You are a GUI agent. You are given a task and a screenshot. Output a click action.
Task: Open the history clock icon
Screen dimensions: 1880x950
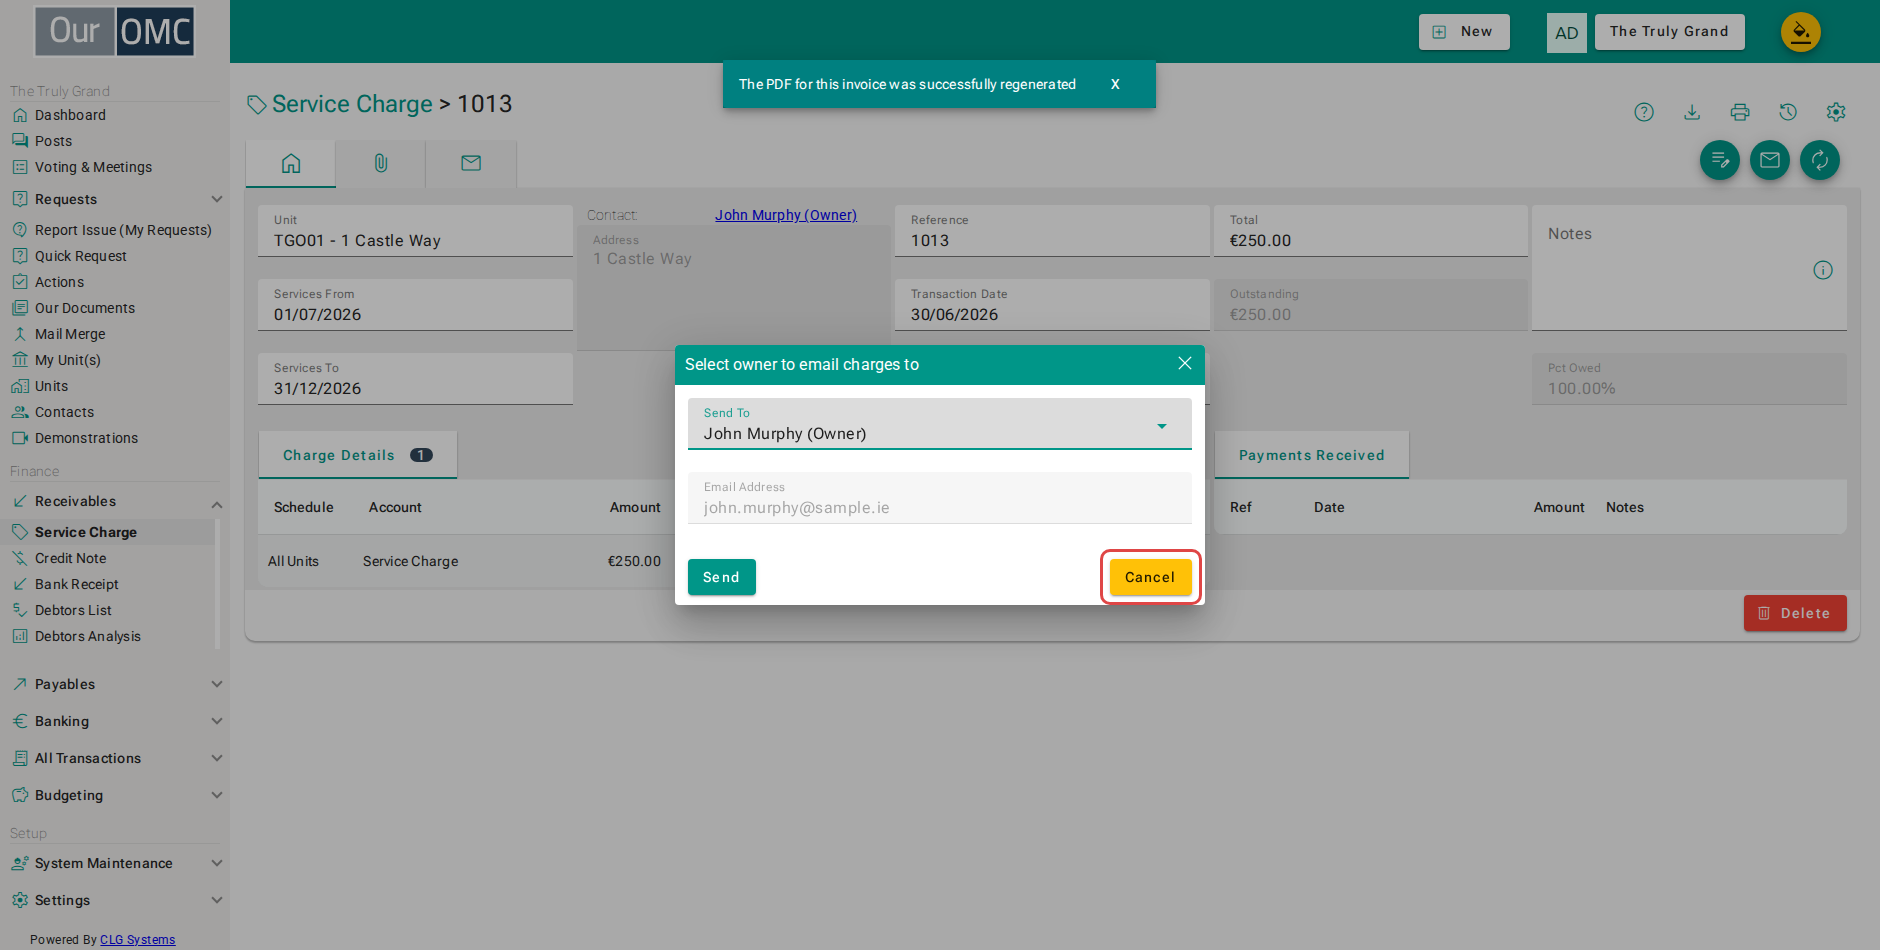(1788, 112)
